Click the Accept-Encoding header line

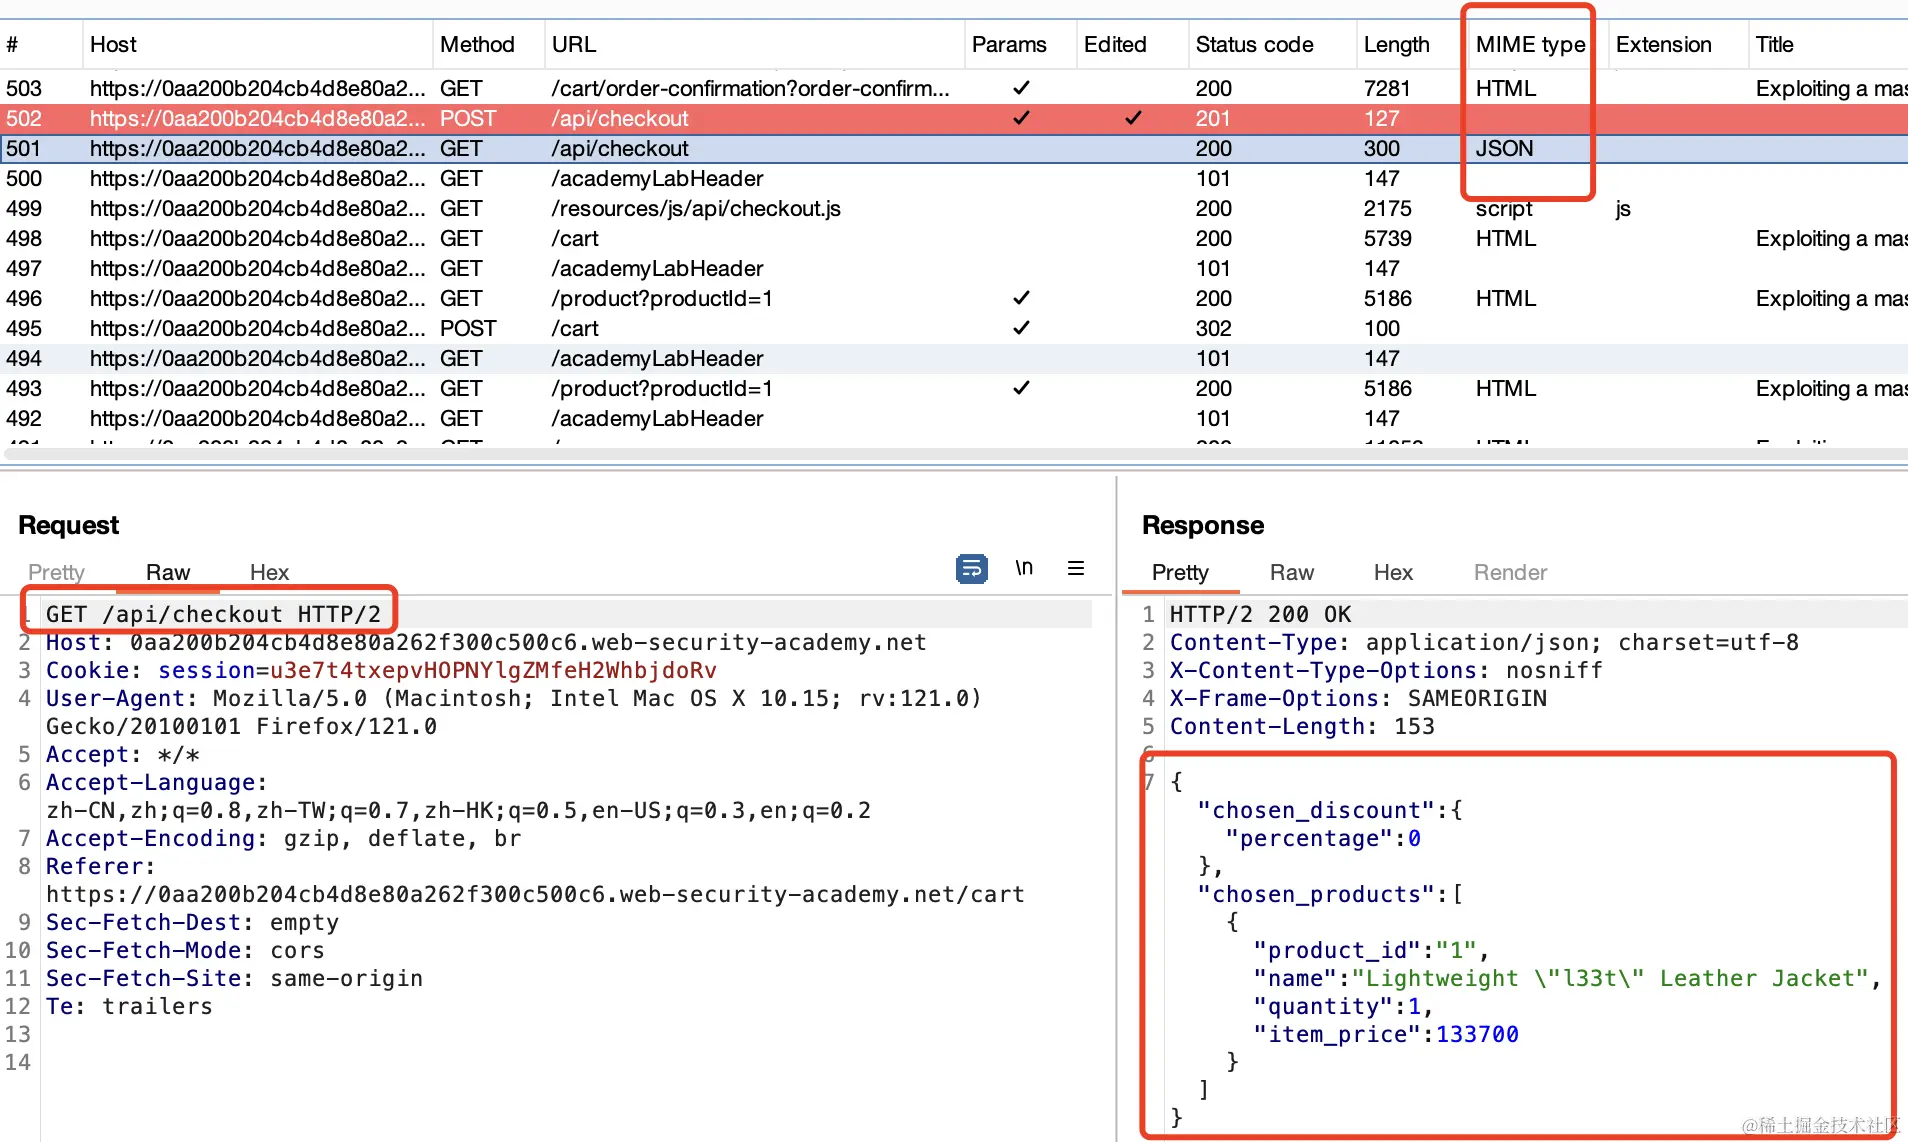click(x=283, y=838)
